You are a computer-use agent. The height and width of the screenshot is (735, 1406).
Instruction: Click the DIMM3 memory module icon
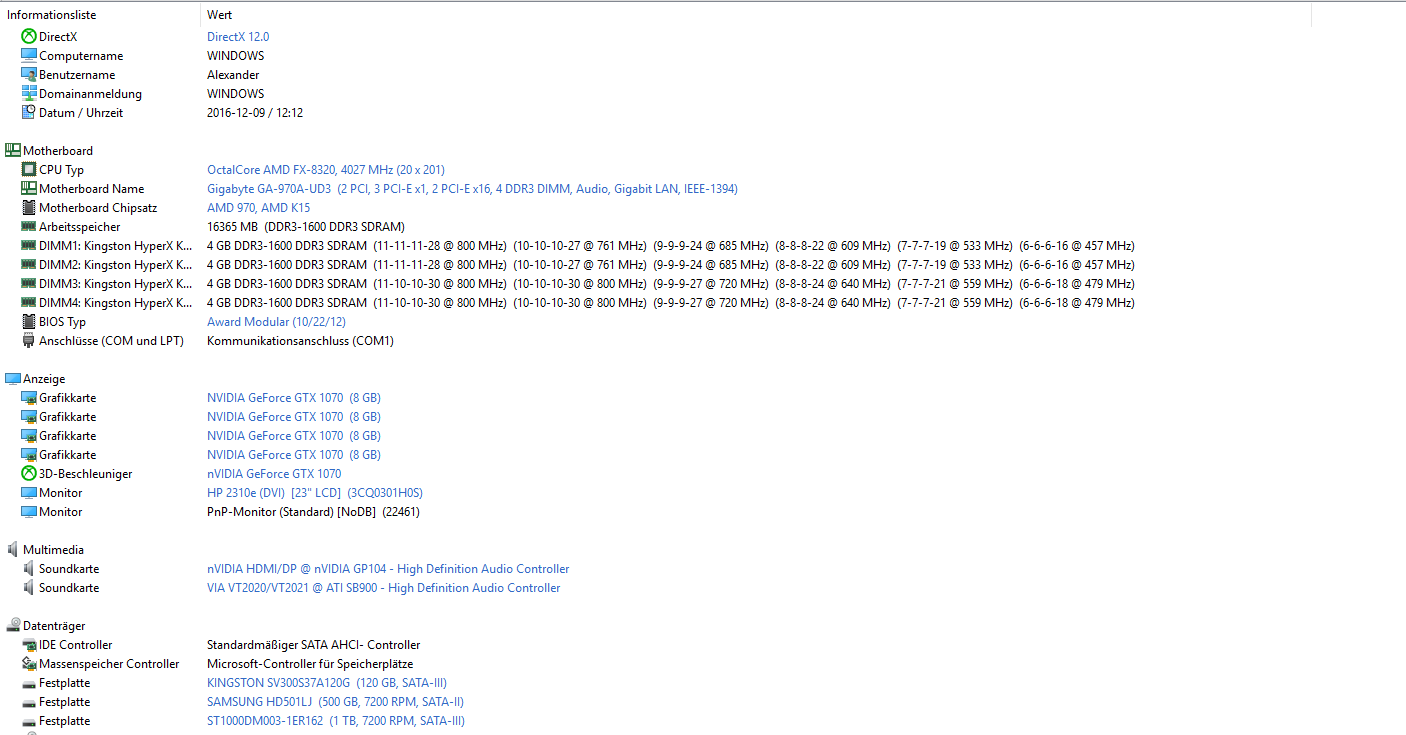(29, 284)
